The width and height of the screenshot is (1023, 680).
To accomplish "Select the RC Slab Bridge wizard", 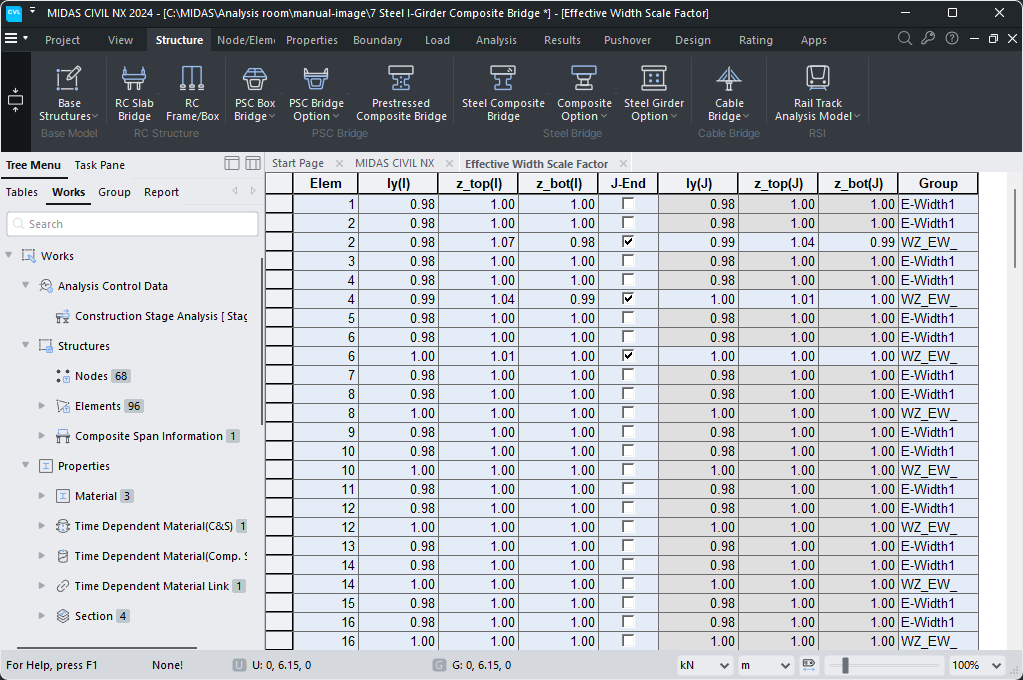I will [x=134, y=90].
